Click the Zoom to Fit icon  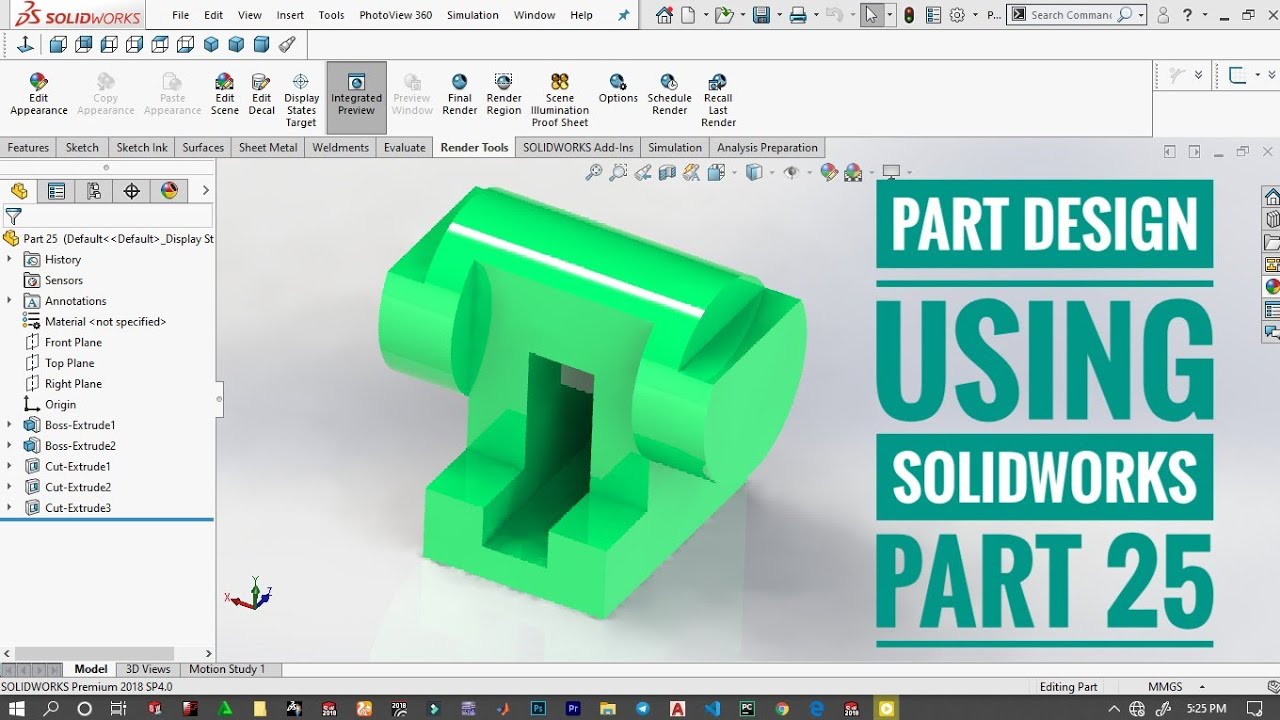(x=593, y=172)
